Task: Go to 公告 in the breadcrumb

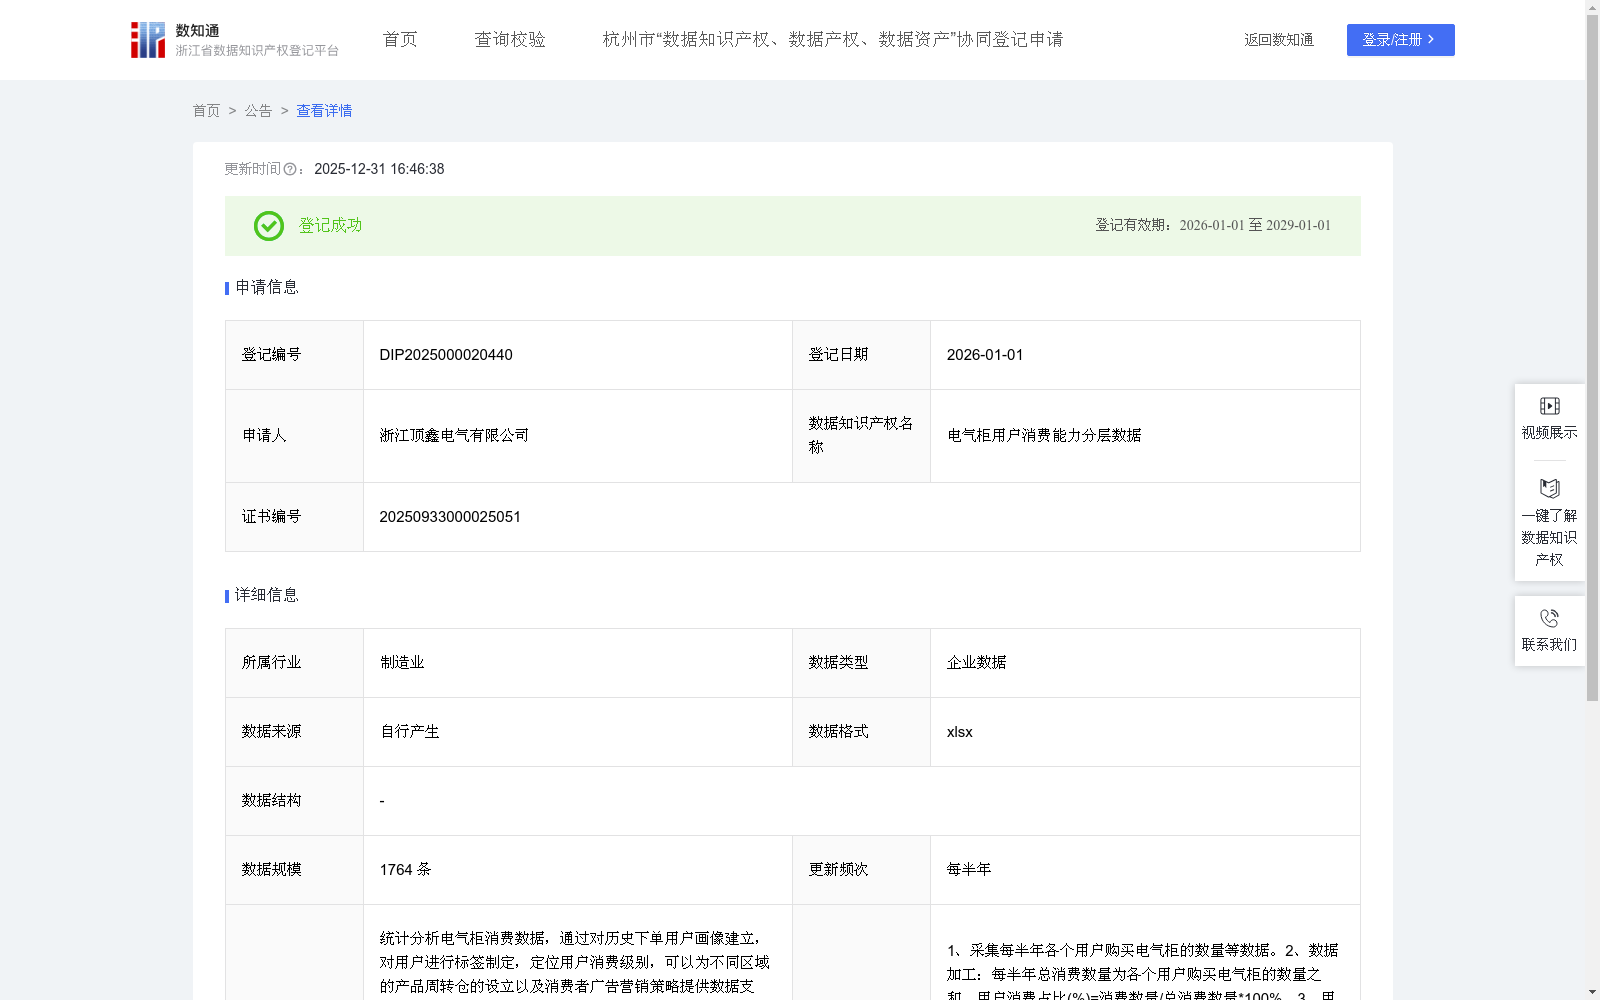Action: [x=258, y=111]
